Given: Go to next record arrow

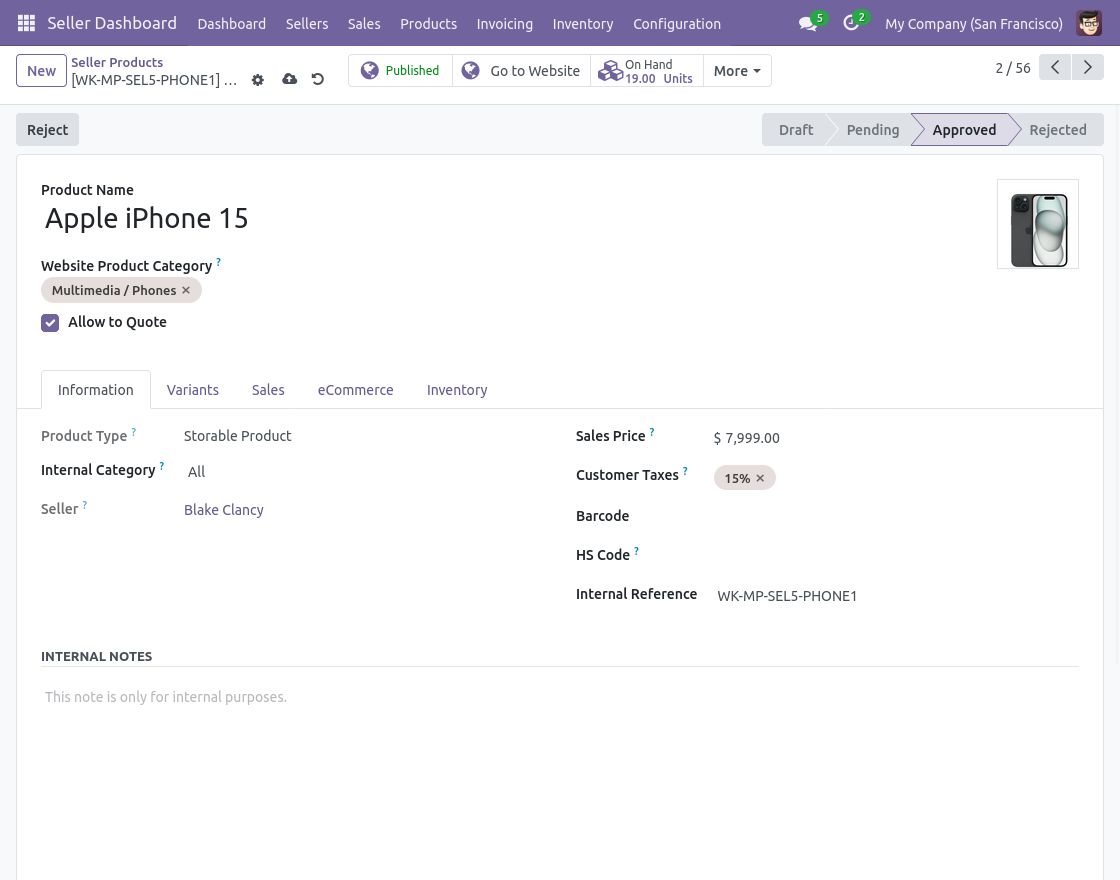Looking at the screenshot, I should (1088, 68).
